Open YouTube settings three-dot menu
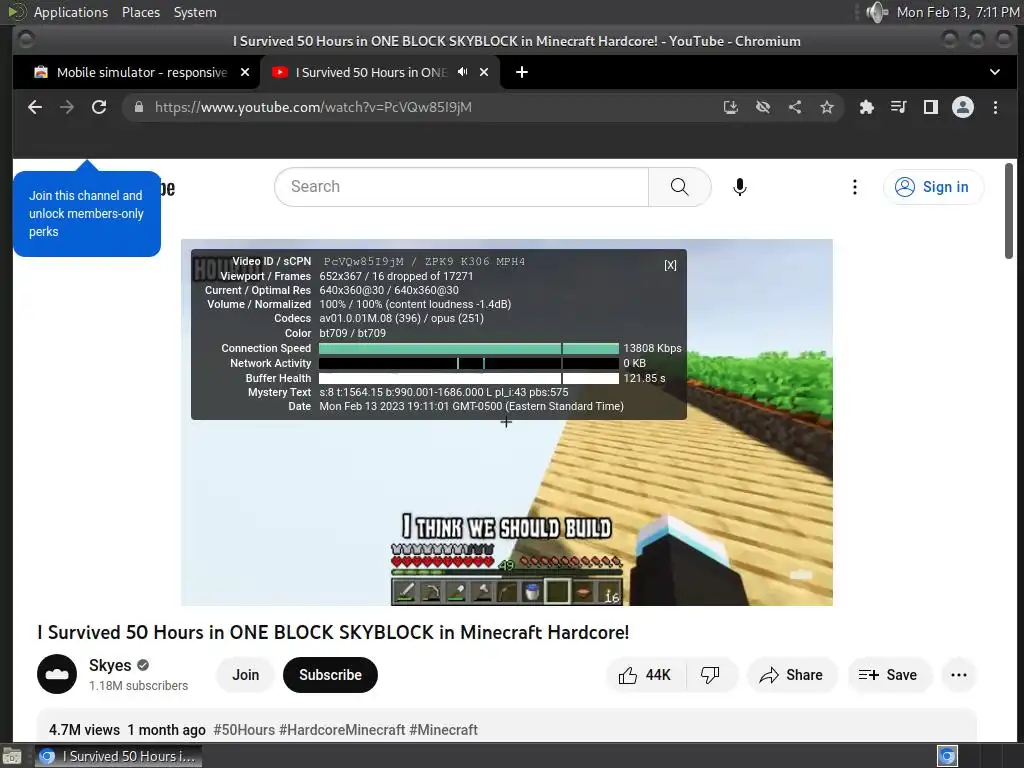The height and width of the screenshot is (768, 1024). click(x=854, y=187)
